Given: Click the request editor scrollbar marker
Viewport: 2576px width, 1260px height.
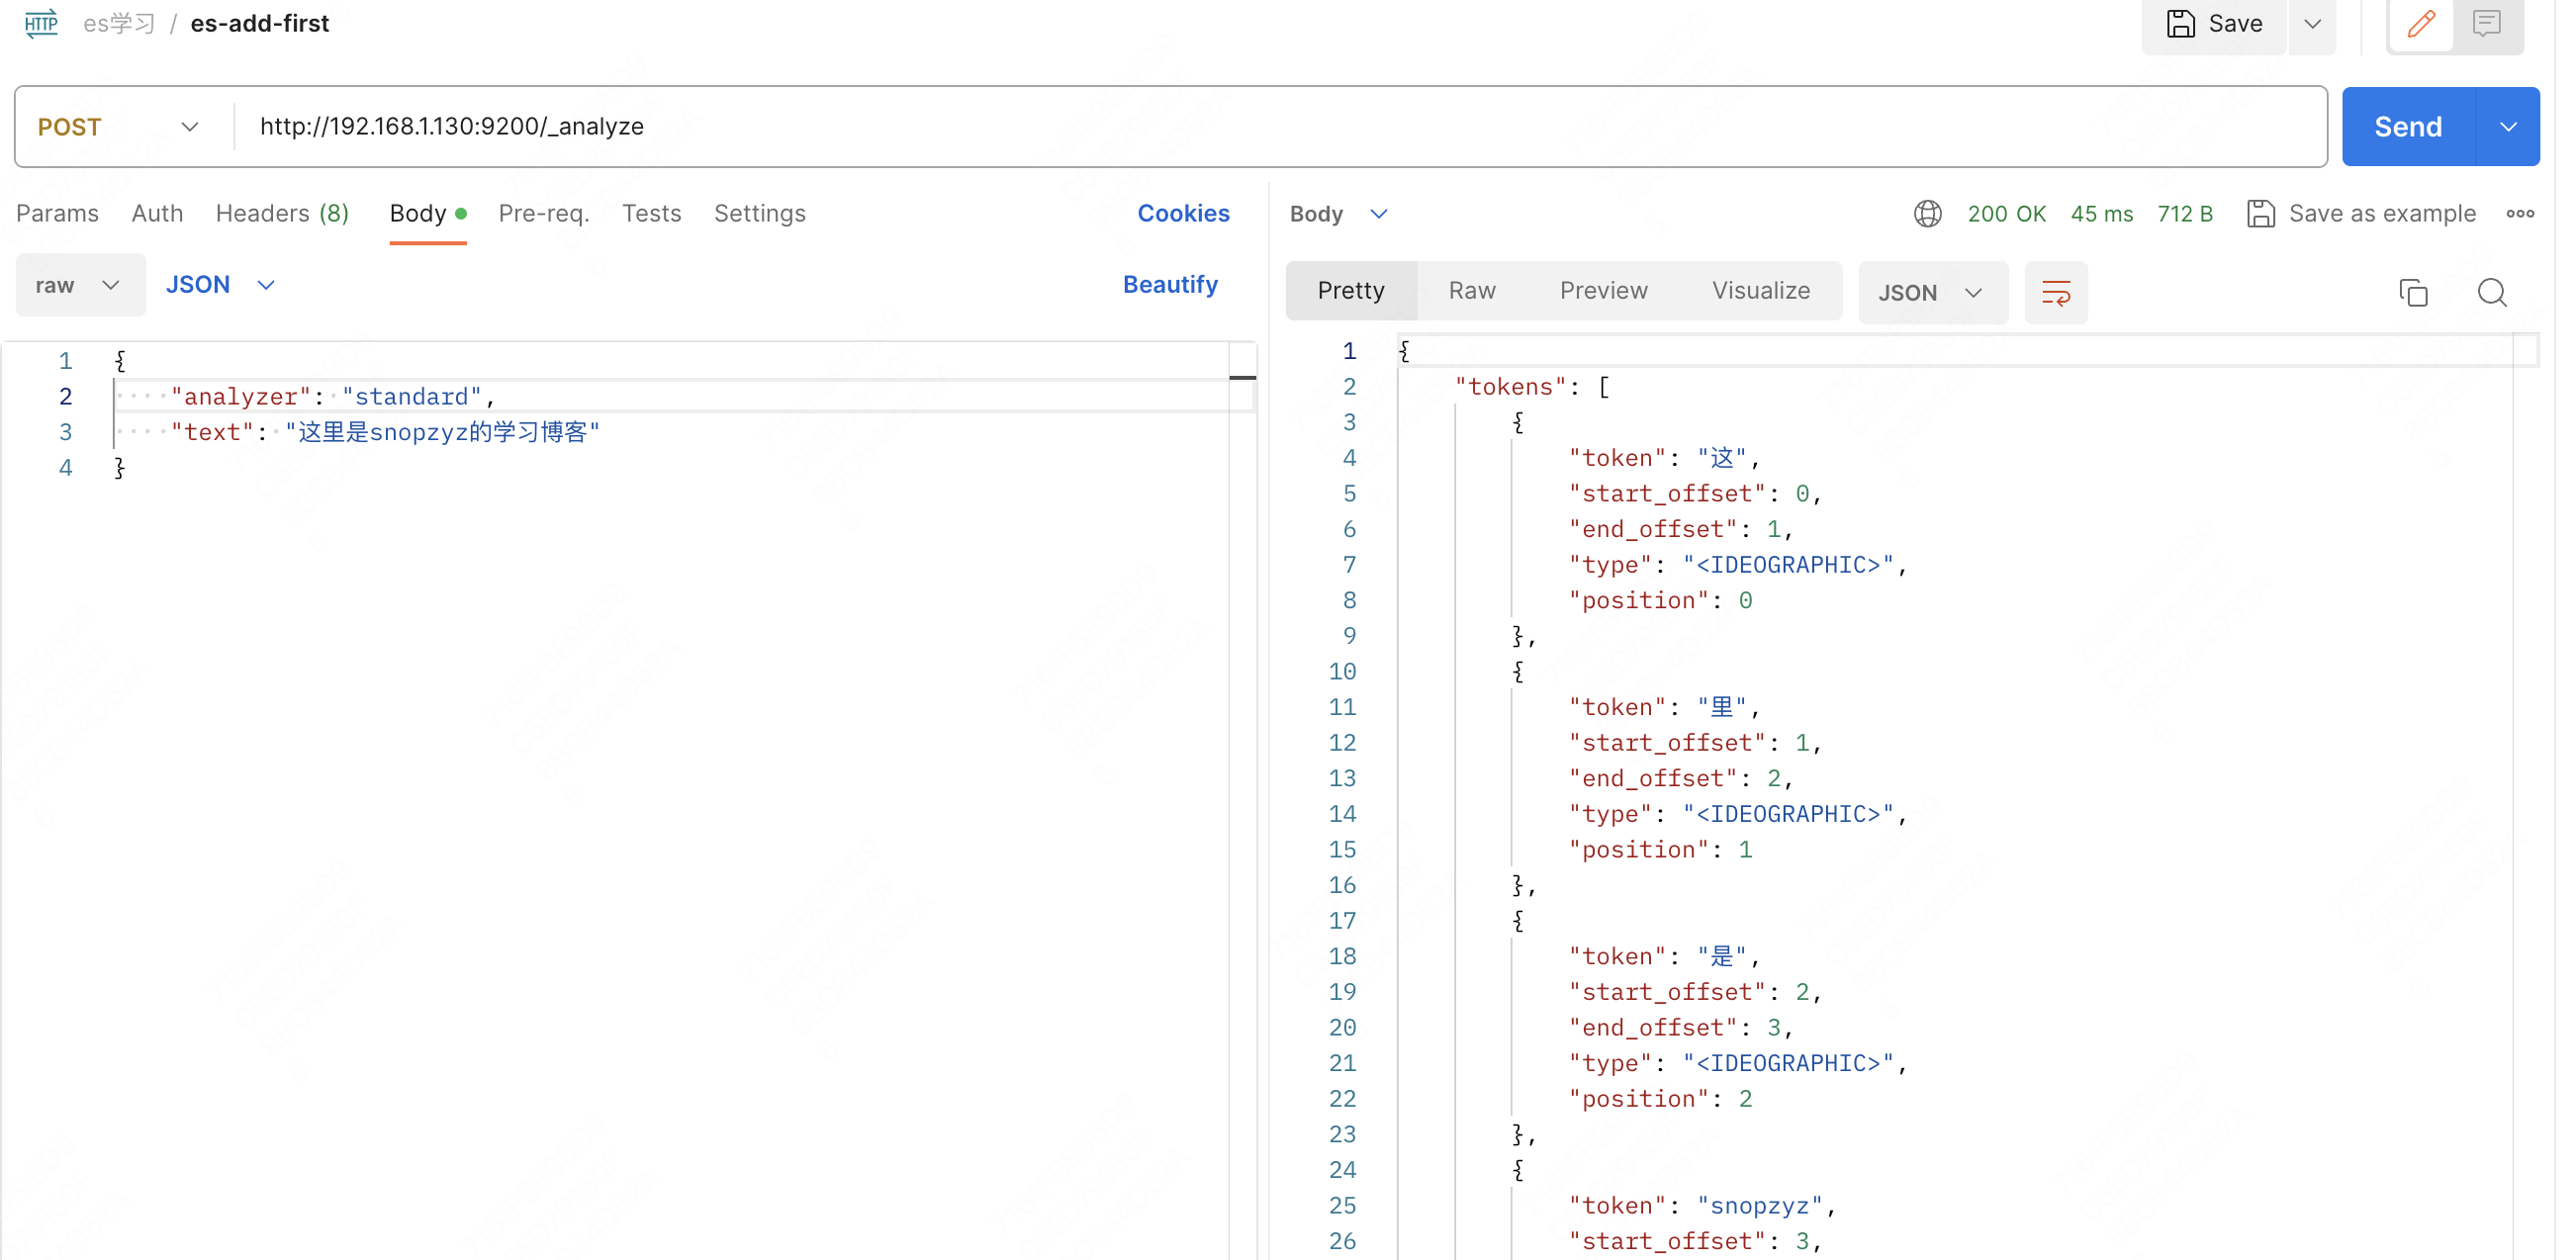Looking at the screenshot, I should [1242, 377].
